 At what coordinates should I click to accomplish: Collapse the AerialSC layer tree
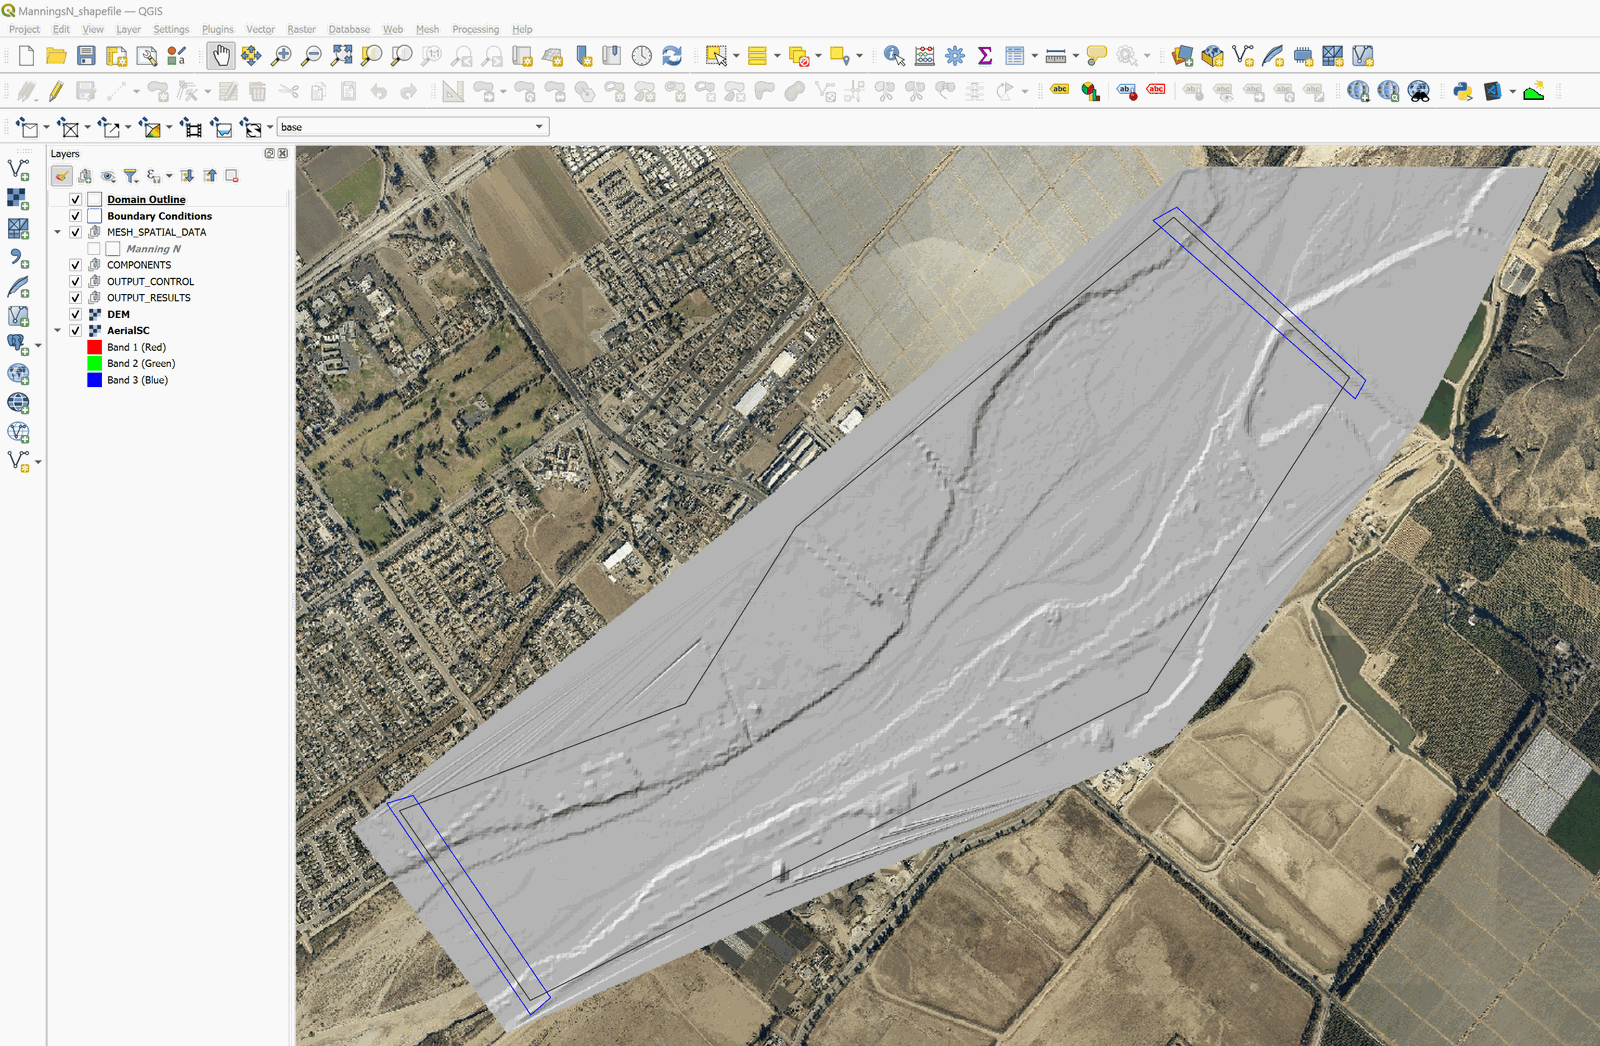(x=58, y=331)
